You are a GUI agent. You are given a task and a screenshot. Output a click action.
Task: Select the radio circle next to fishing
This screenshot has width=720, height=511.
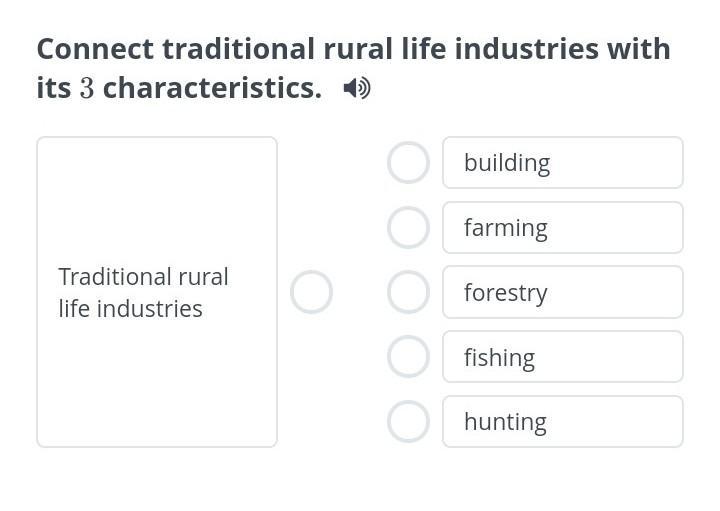tap(408, 357)
